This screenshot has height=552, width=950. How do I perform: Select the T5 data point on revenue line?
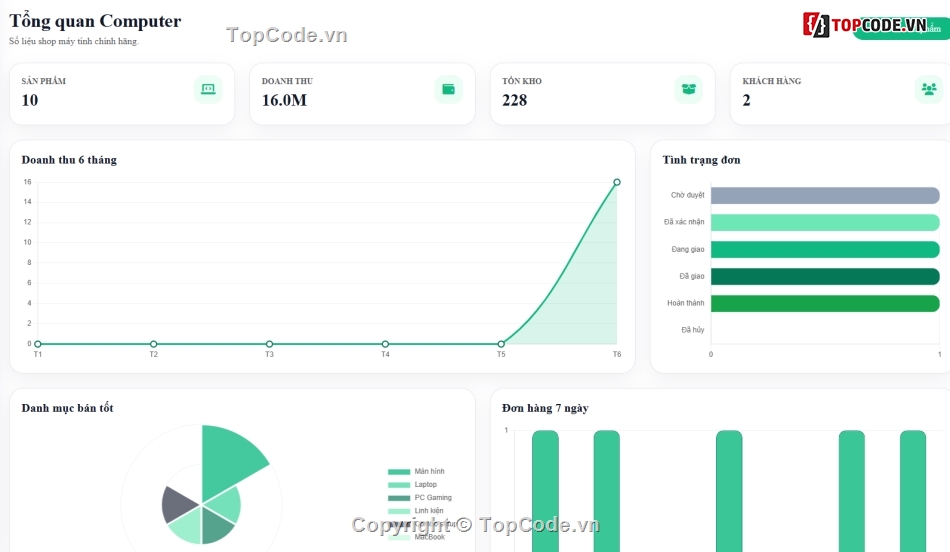(x=501, y=344)
